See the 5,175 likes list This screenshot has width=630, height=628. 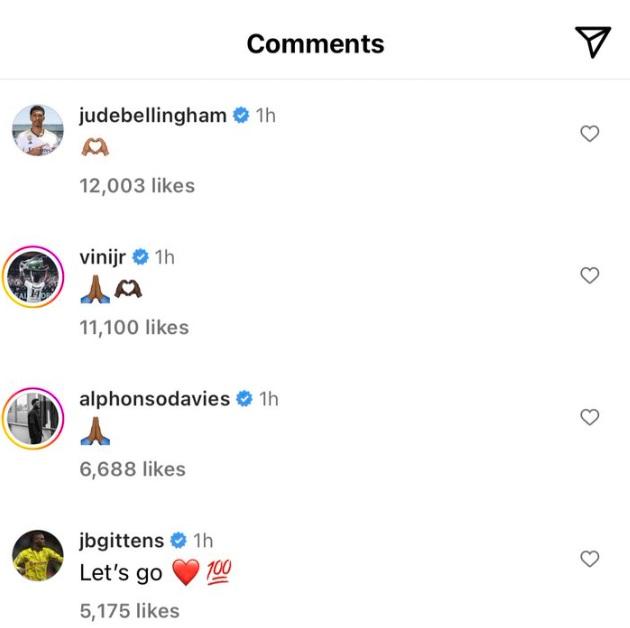(130, 611)
